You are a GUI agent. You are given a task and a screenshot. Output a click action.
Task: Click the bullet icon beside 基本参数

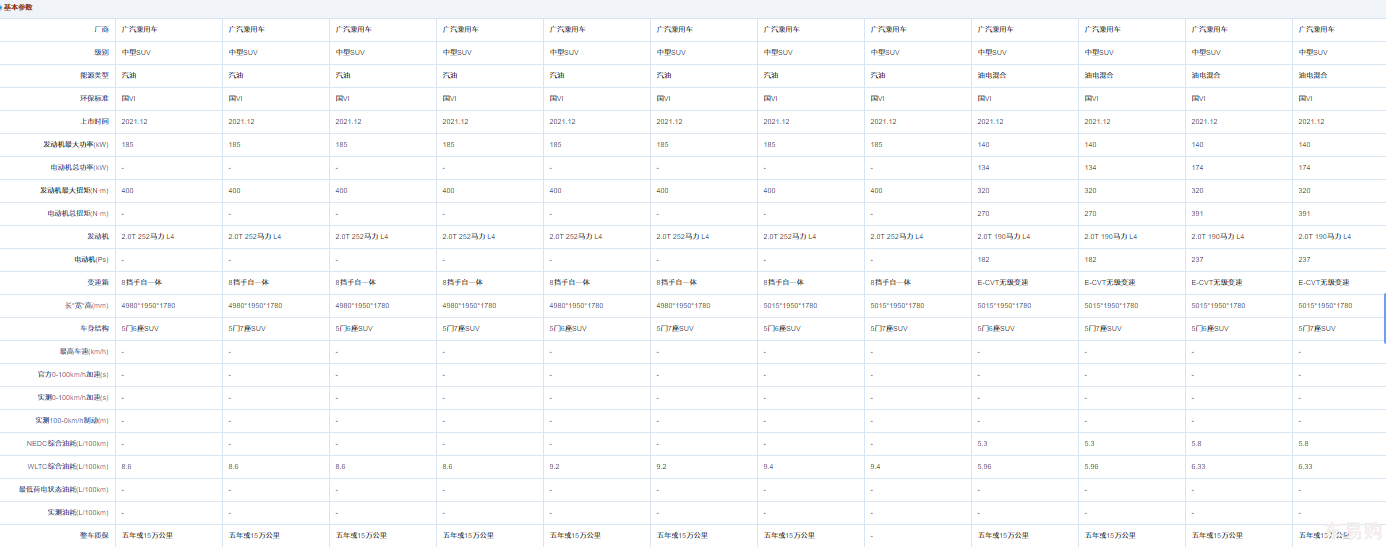coord(2,7)
